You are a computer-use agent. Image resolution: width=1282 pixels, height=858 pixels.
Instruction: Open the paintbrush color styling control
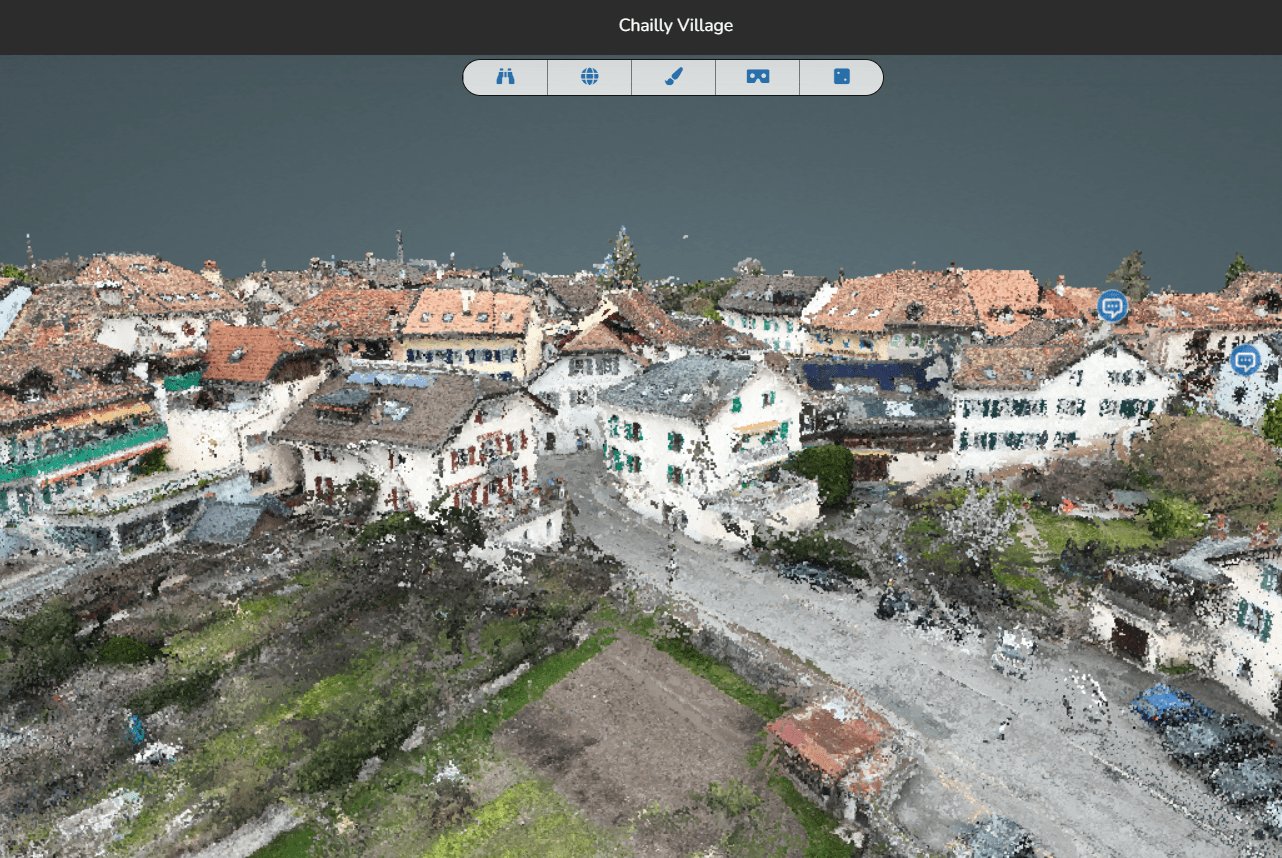click(x=673, y=77)
